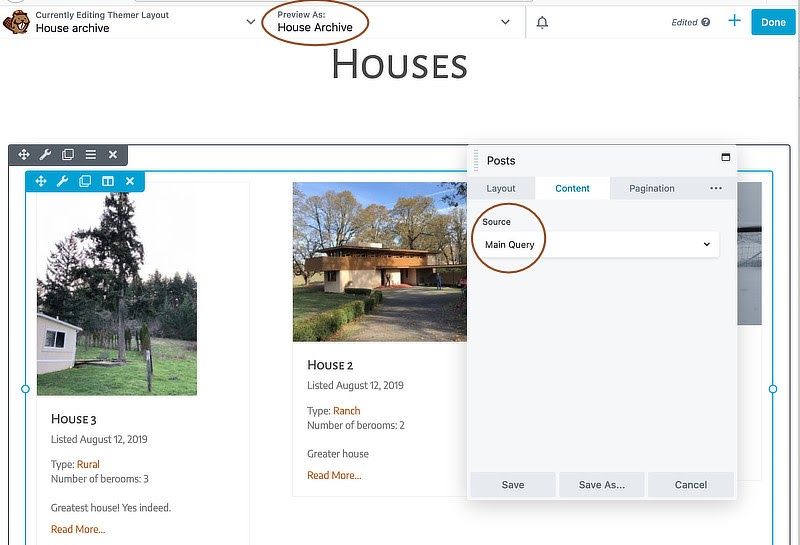Viewport: 800px width, 545px height.
Task: Duplicate the row using the gray toolbar copy icon
Action: [68, 154]
